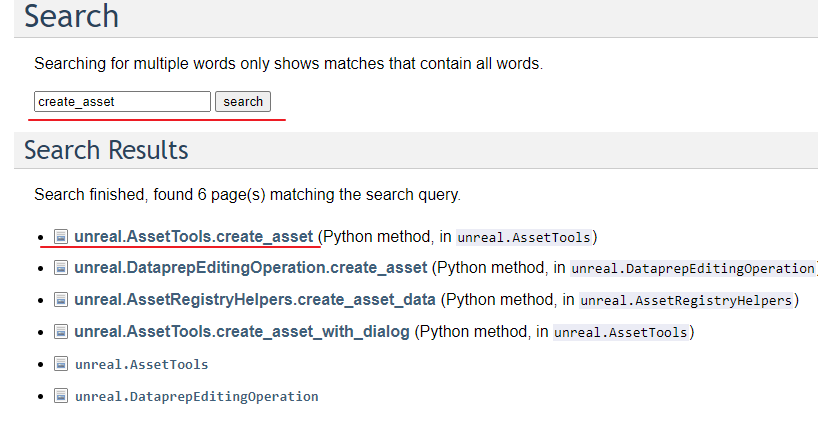Click the Search page heading at the top
Screen dimensions: 818x430
pos(71,17)
